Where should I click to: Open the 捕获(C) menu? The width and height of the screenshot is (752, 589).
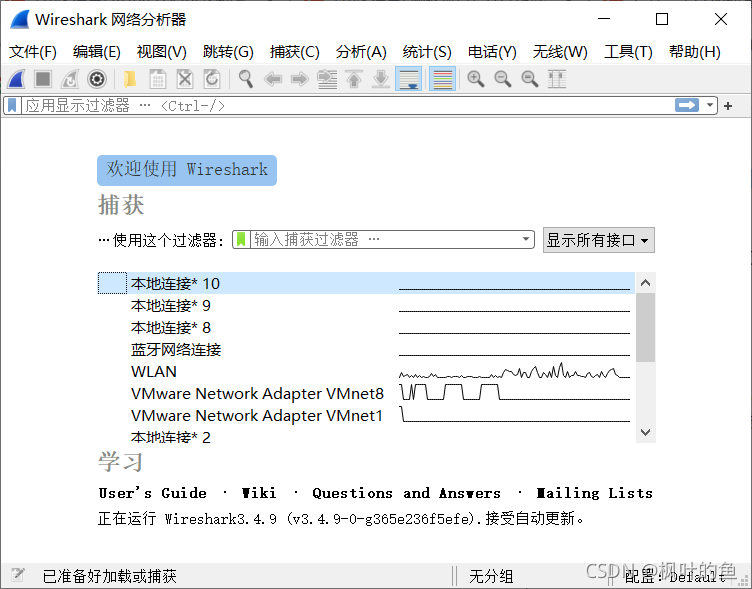(x=294, y=52)
